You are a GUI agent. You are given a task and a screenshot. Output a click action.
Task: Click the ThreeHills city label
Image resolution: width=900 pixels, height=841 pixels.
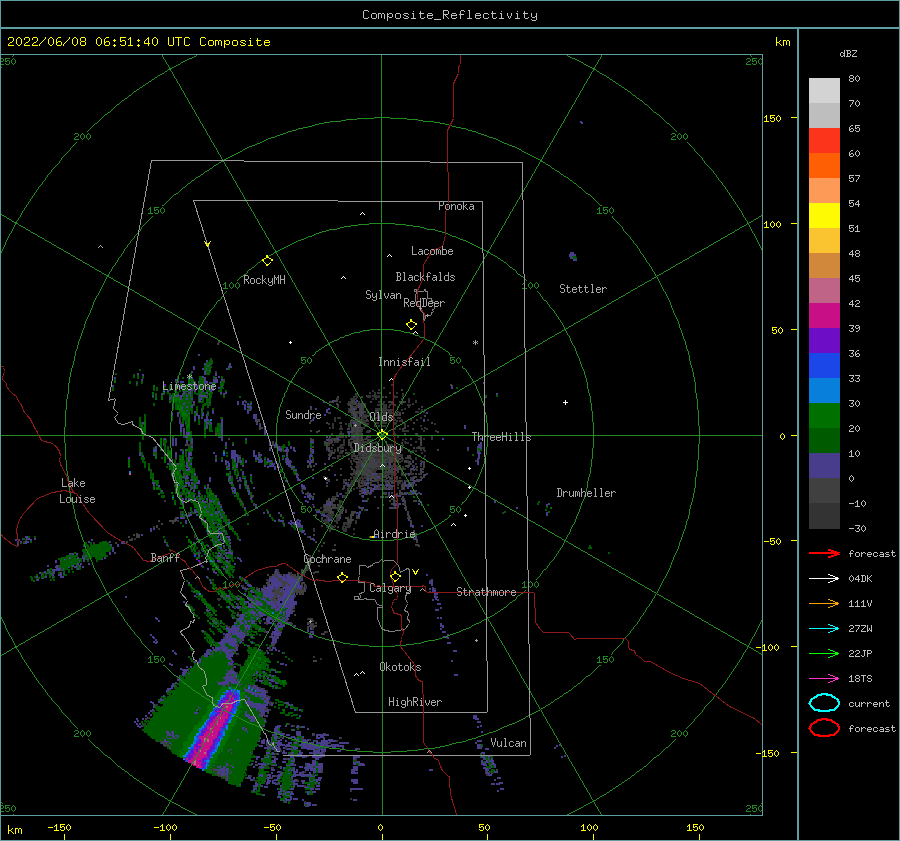502,437
